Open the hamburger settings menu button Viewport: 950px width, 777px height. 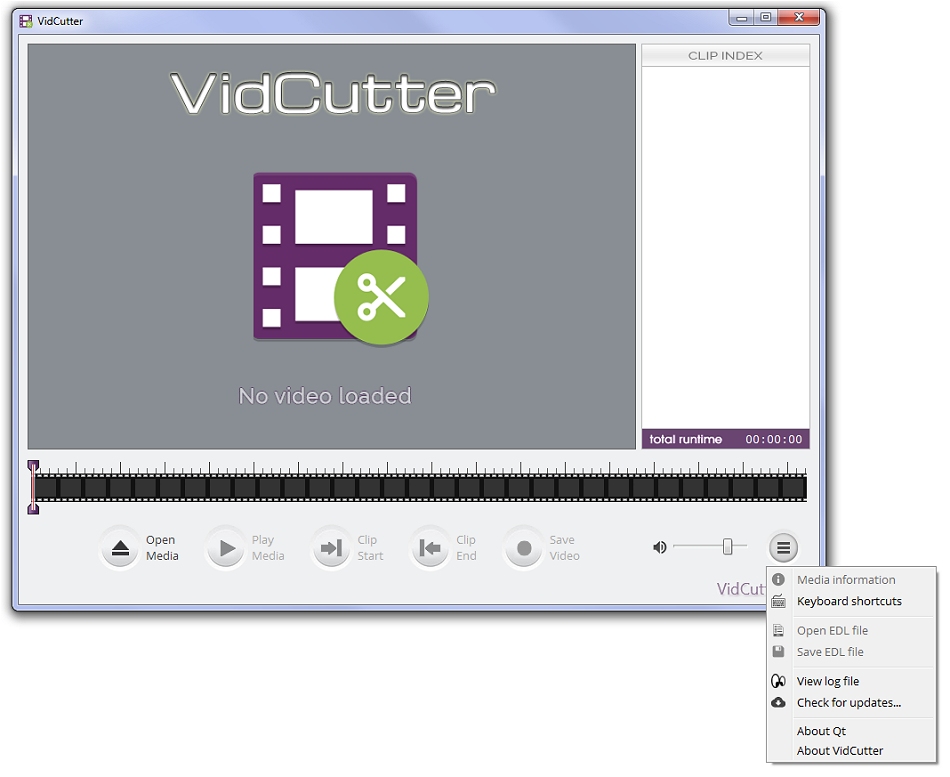tap(783, 548)
